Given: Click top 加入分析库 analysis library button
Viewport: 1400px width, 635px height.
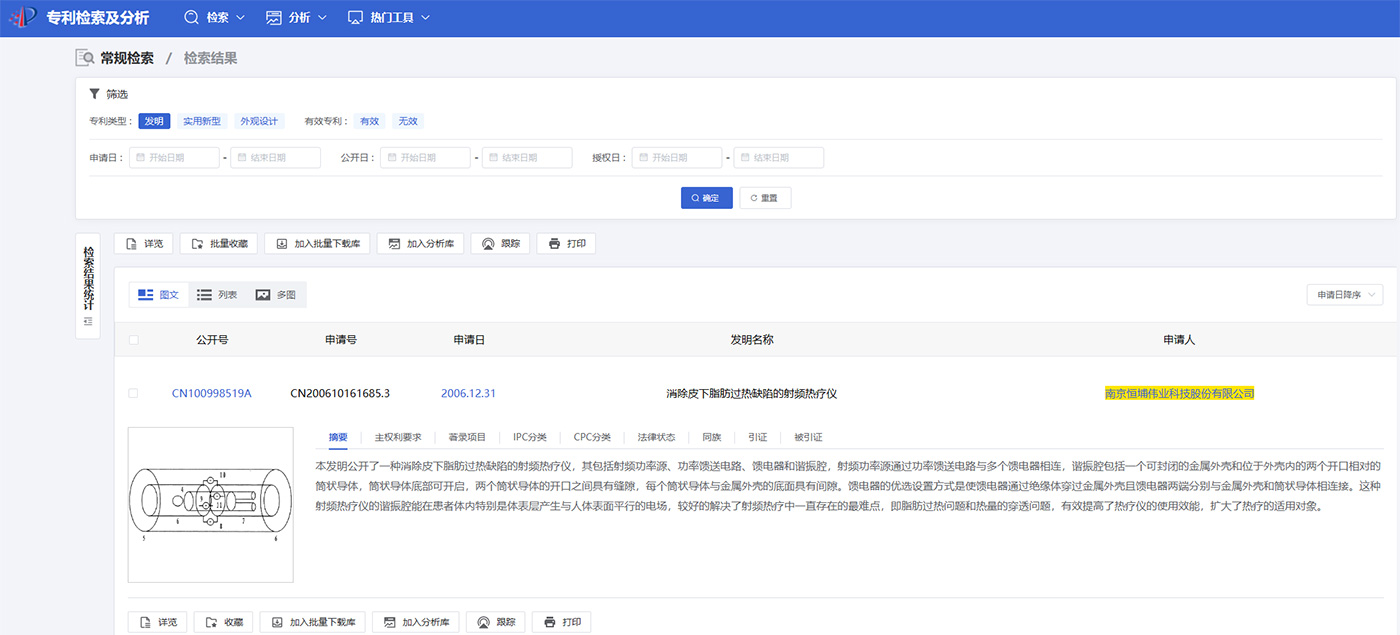Looking at the screenshot, I should (x=420, y=244).
